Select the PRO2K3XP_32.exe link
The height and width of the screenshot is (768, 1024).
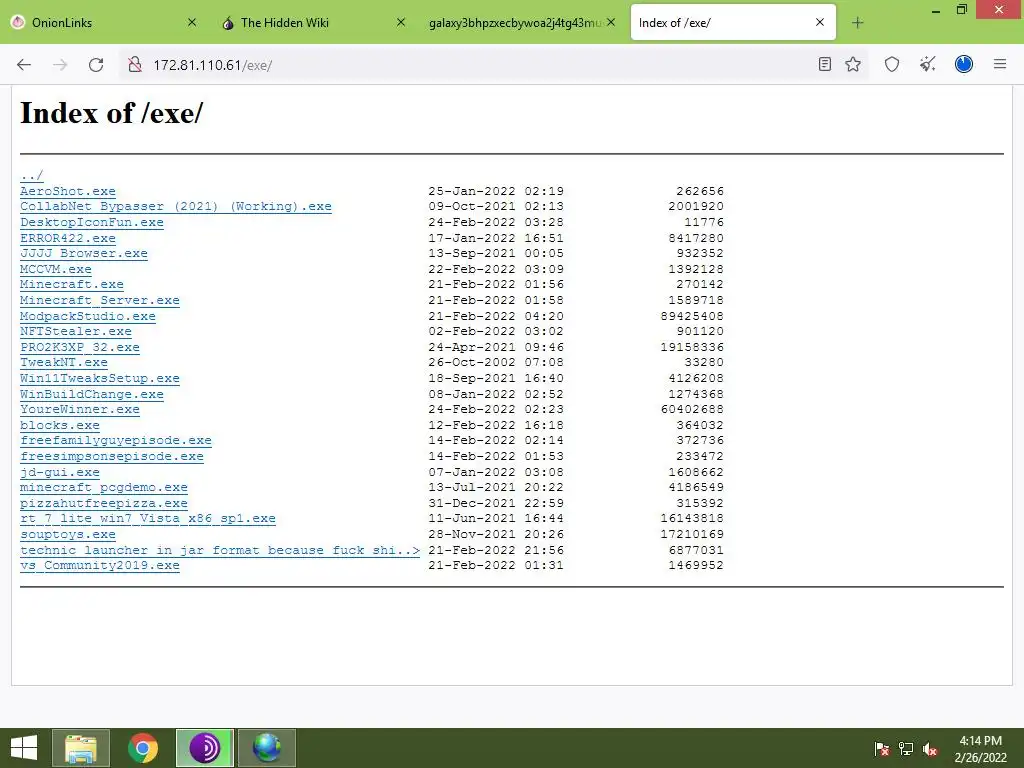point(80,347)
